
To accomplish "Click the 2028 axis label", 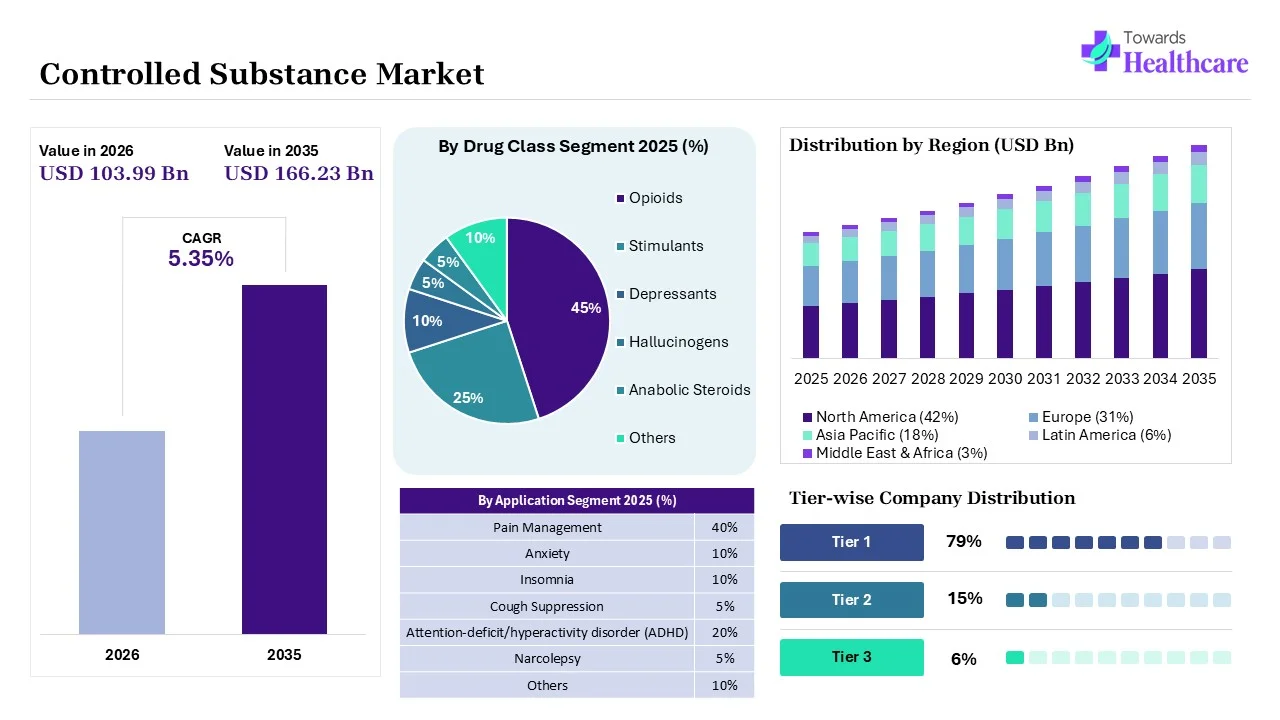I will tap(928, 379).
